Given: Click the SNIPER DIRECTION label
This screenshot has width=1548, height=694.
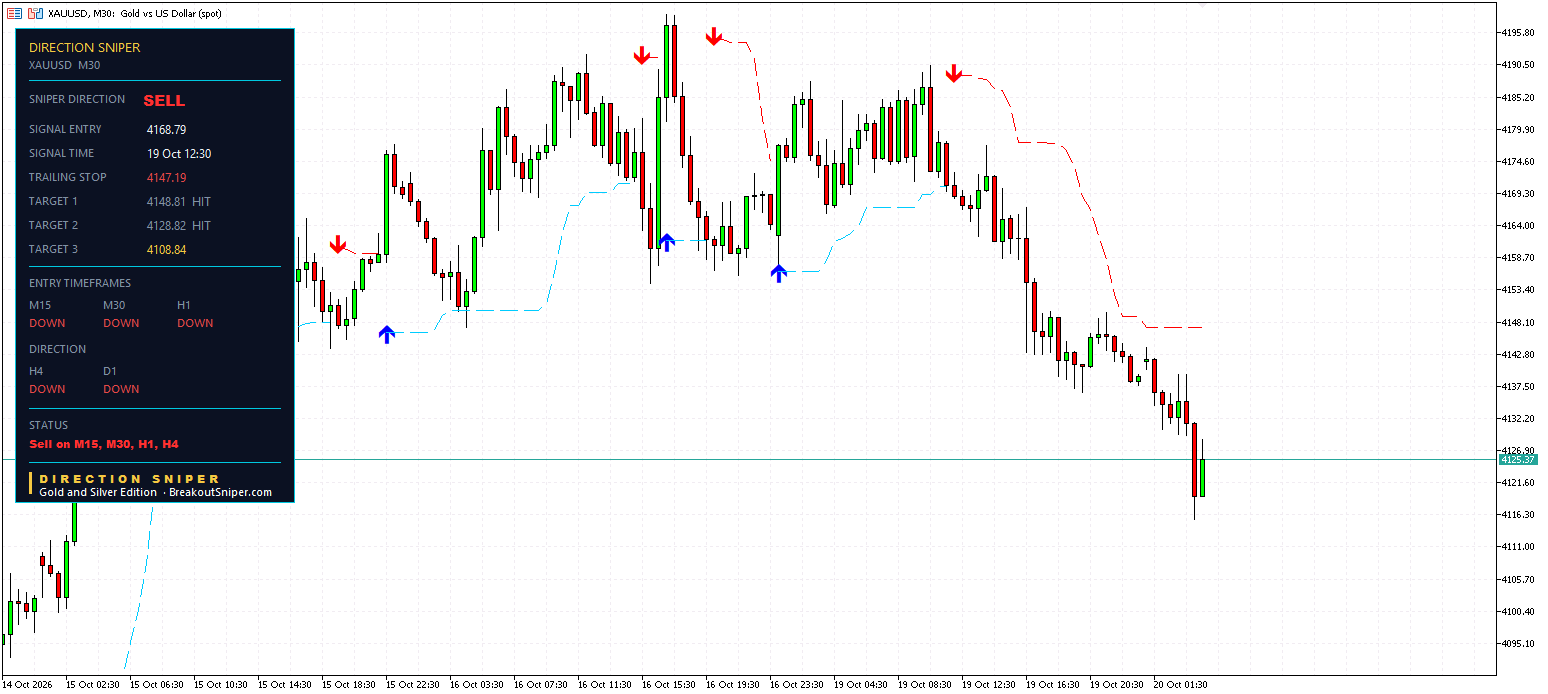Looking at the screenshot, I should [x=77, y=99].
